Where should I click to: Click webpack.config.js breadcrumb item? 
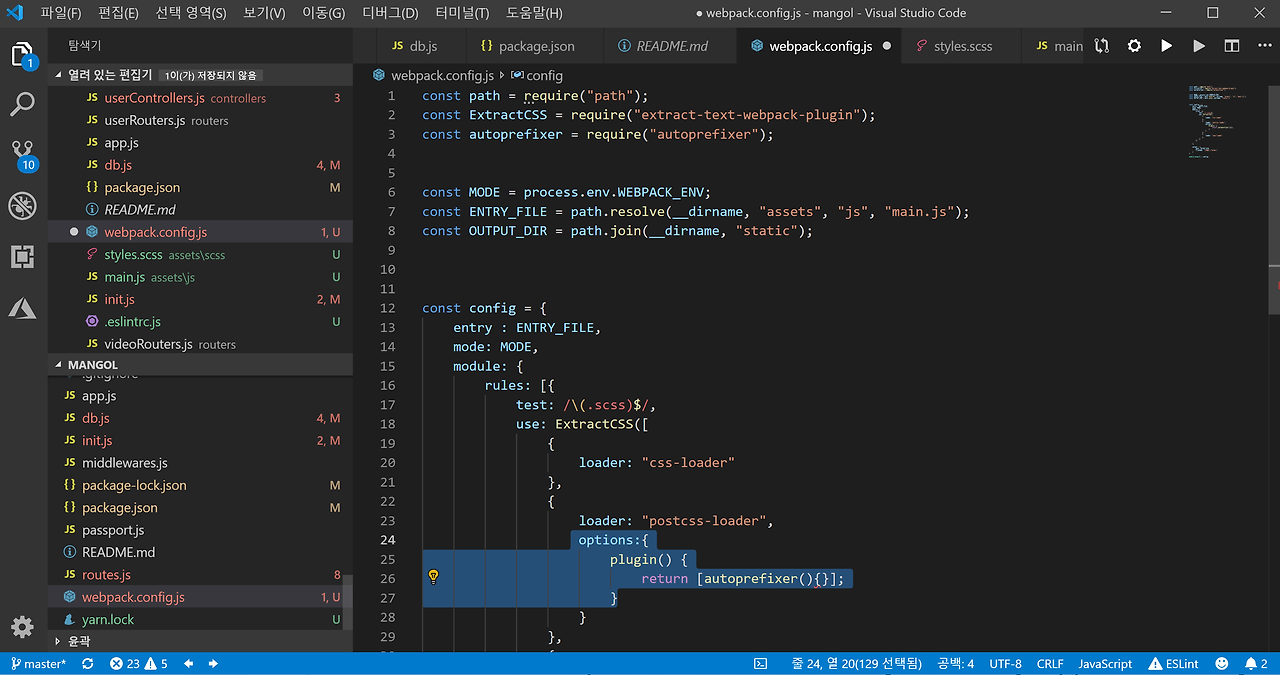[x=433, y=76]
